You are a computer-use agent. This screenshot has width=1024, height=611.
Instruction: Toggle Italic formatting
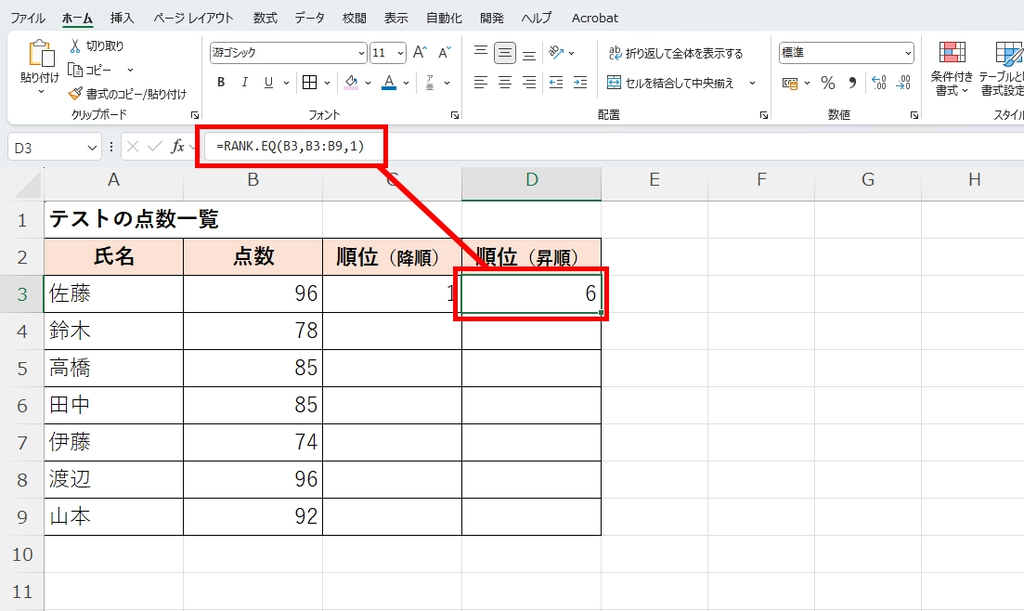[x=244, y=83]
